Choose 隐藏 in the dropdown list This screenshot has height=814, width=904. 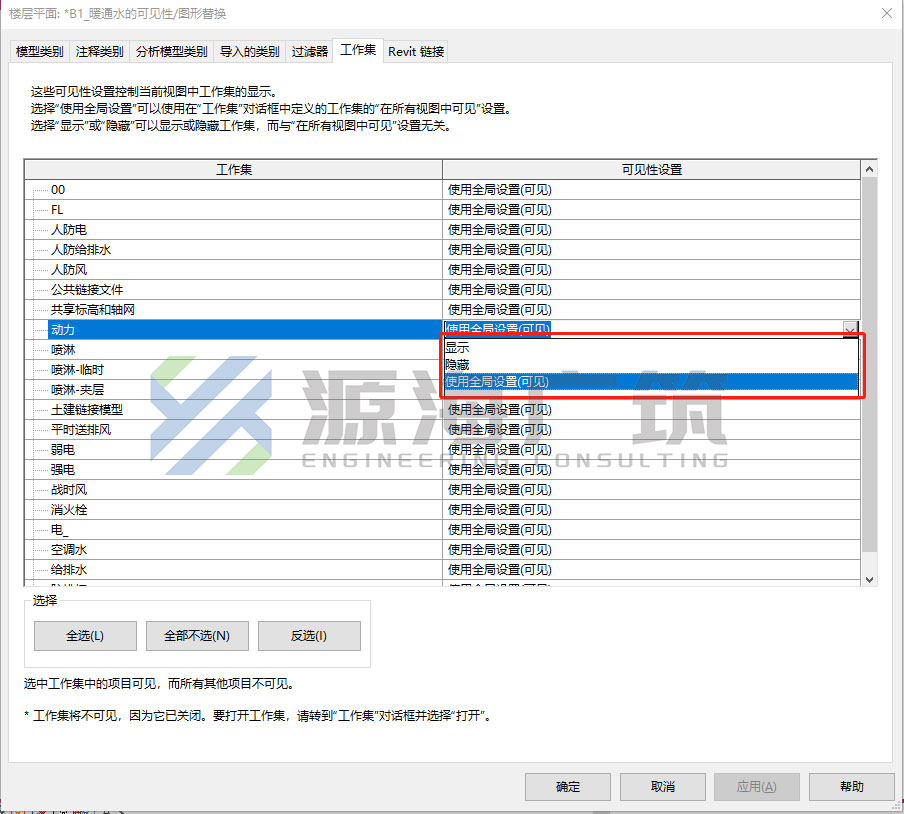[651, 364]
